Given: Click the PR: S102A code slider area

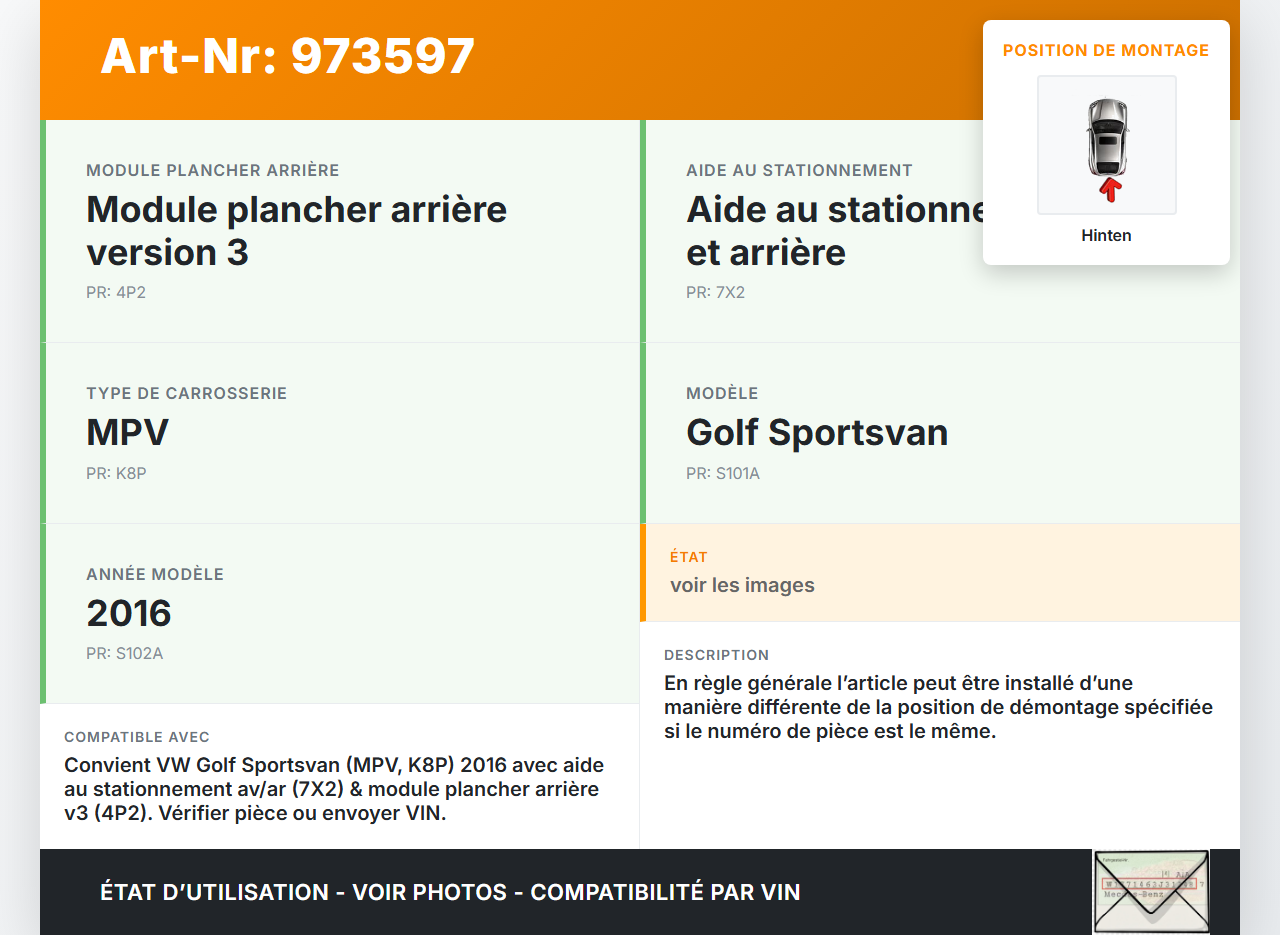Looking at the screenshot, I should point(125,653).
